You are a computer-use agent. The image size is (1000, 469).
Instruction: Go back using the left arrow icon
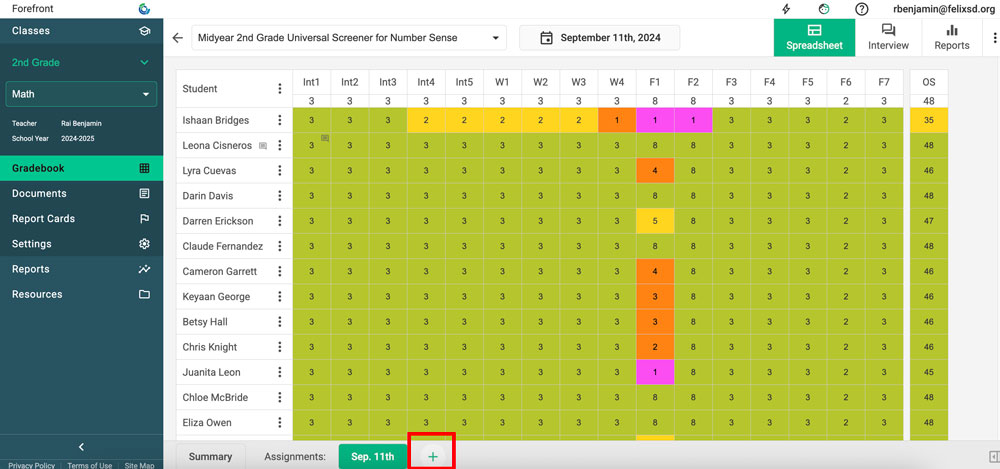tap(177, 38)
